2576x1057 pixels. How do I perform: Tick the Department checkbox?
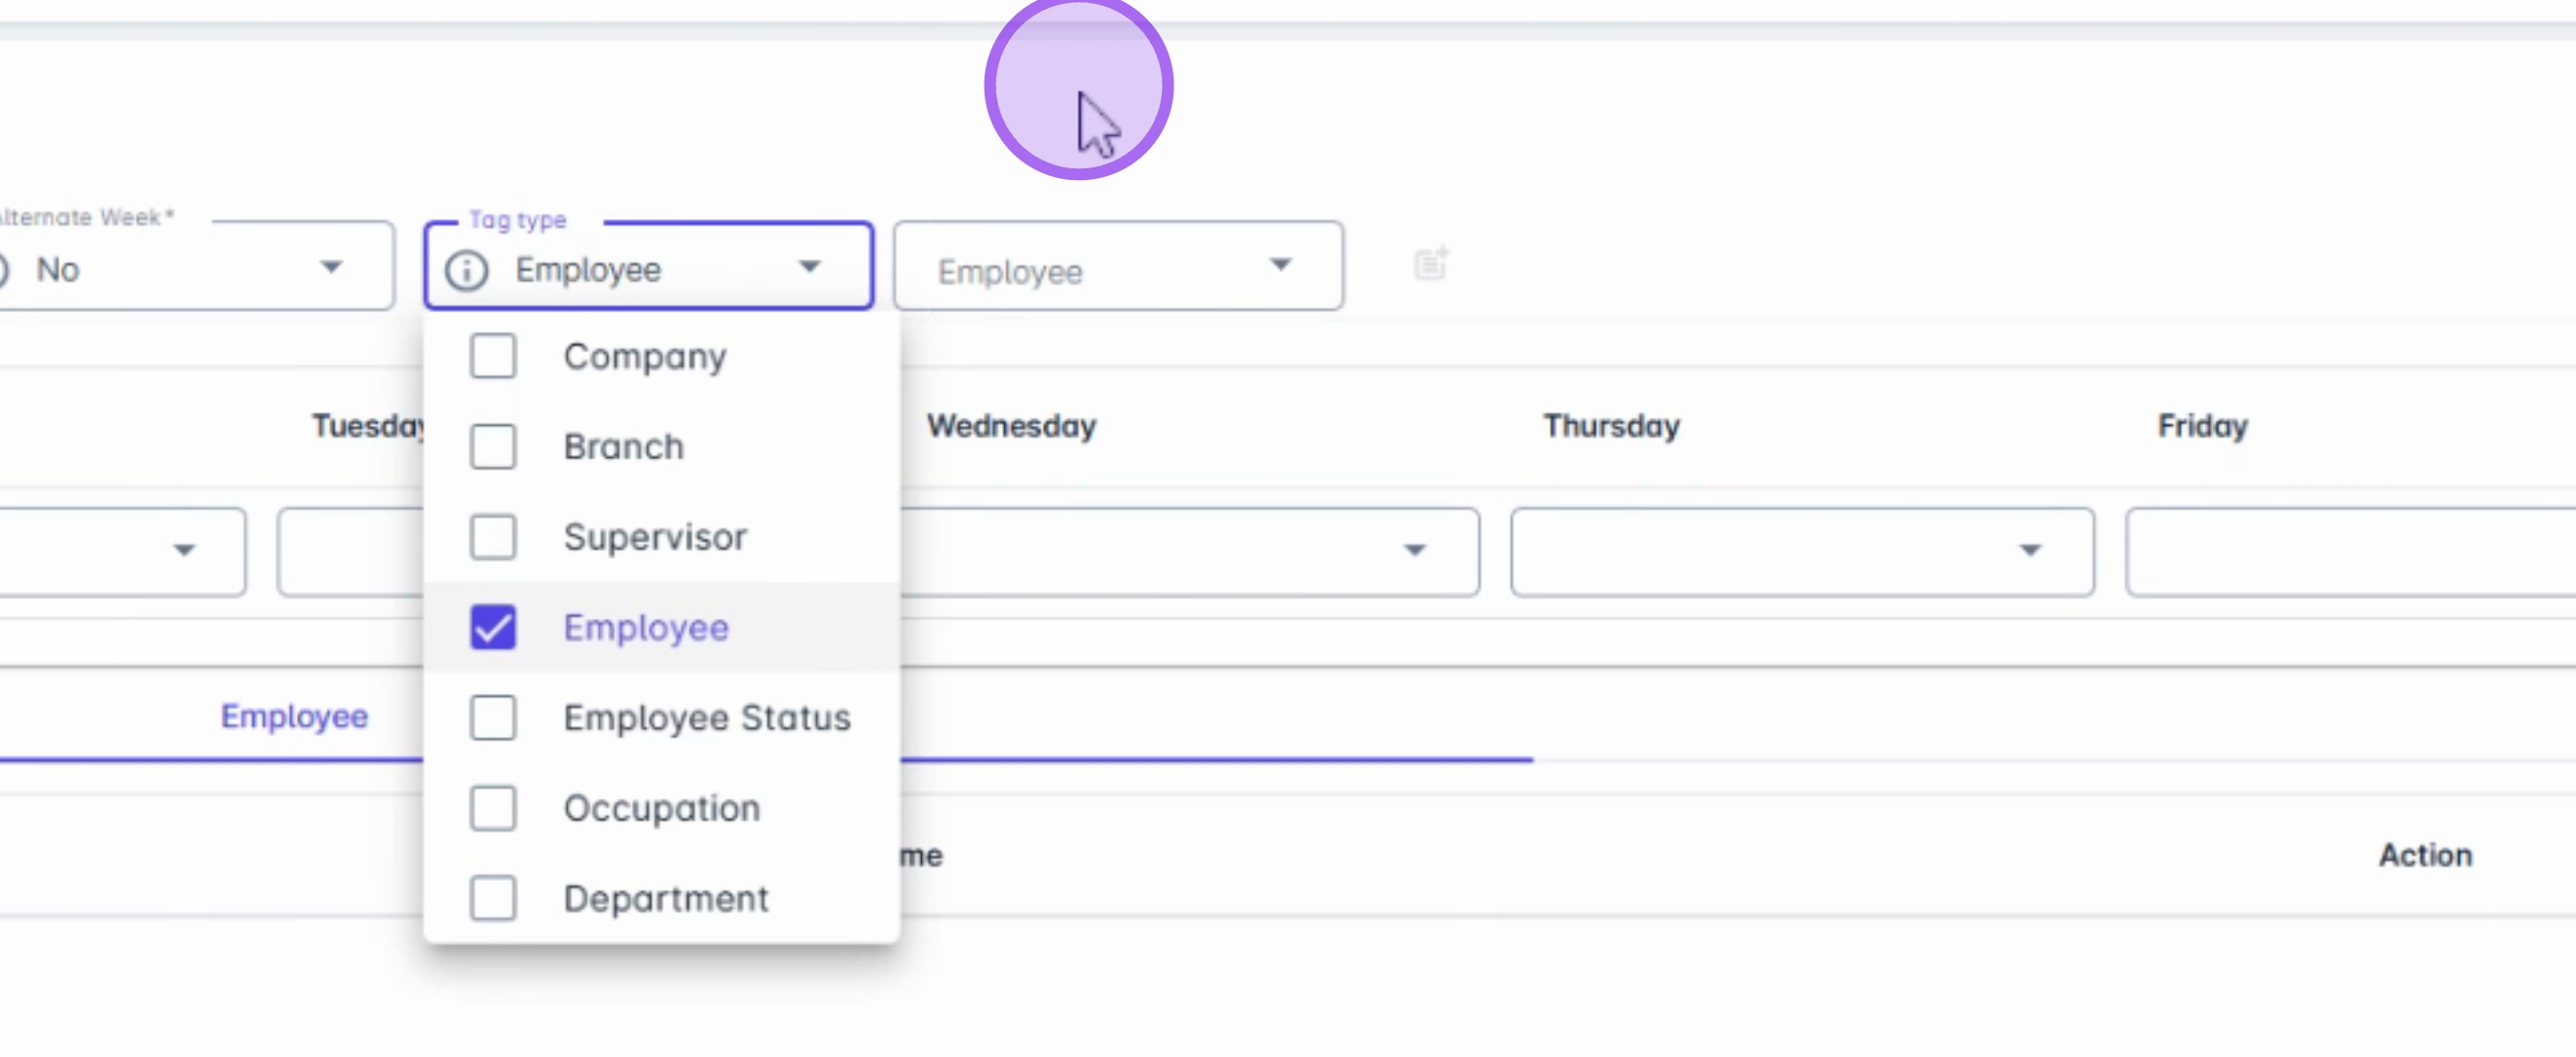493,898
